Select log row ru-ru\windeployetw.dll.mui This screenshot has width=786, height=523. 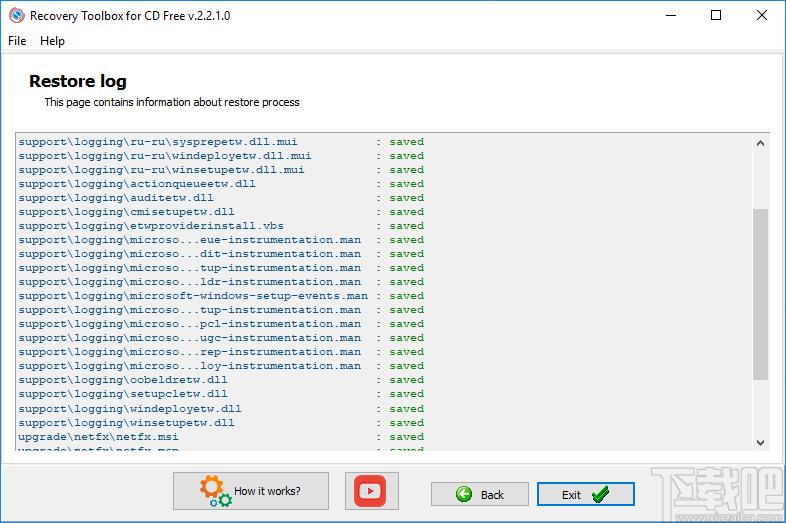pyautogui.click(x=221, y=156)
